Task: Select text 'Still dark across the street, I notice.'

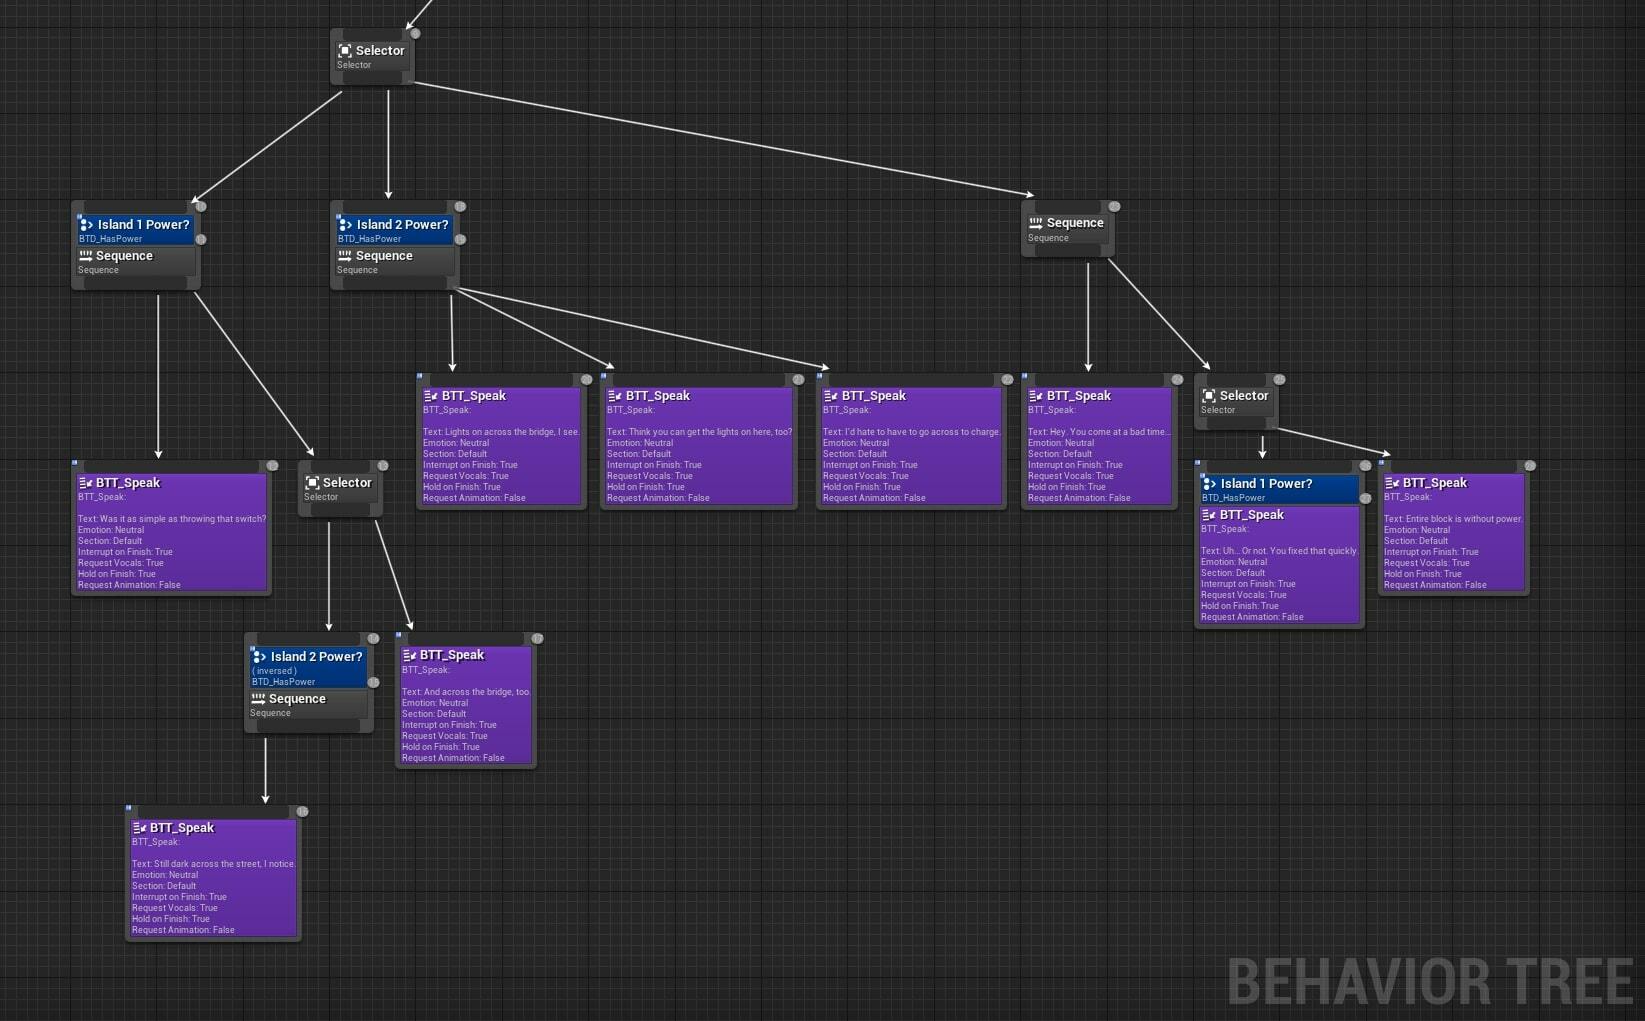Action: (225, 864)
